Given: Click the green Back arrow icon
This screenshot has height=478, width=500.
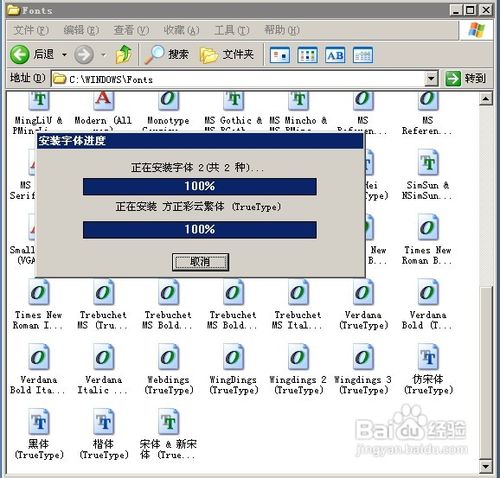Looking at the screenshot, I should click(19, 54).
